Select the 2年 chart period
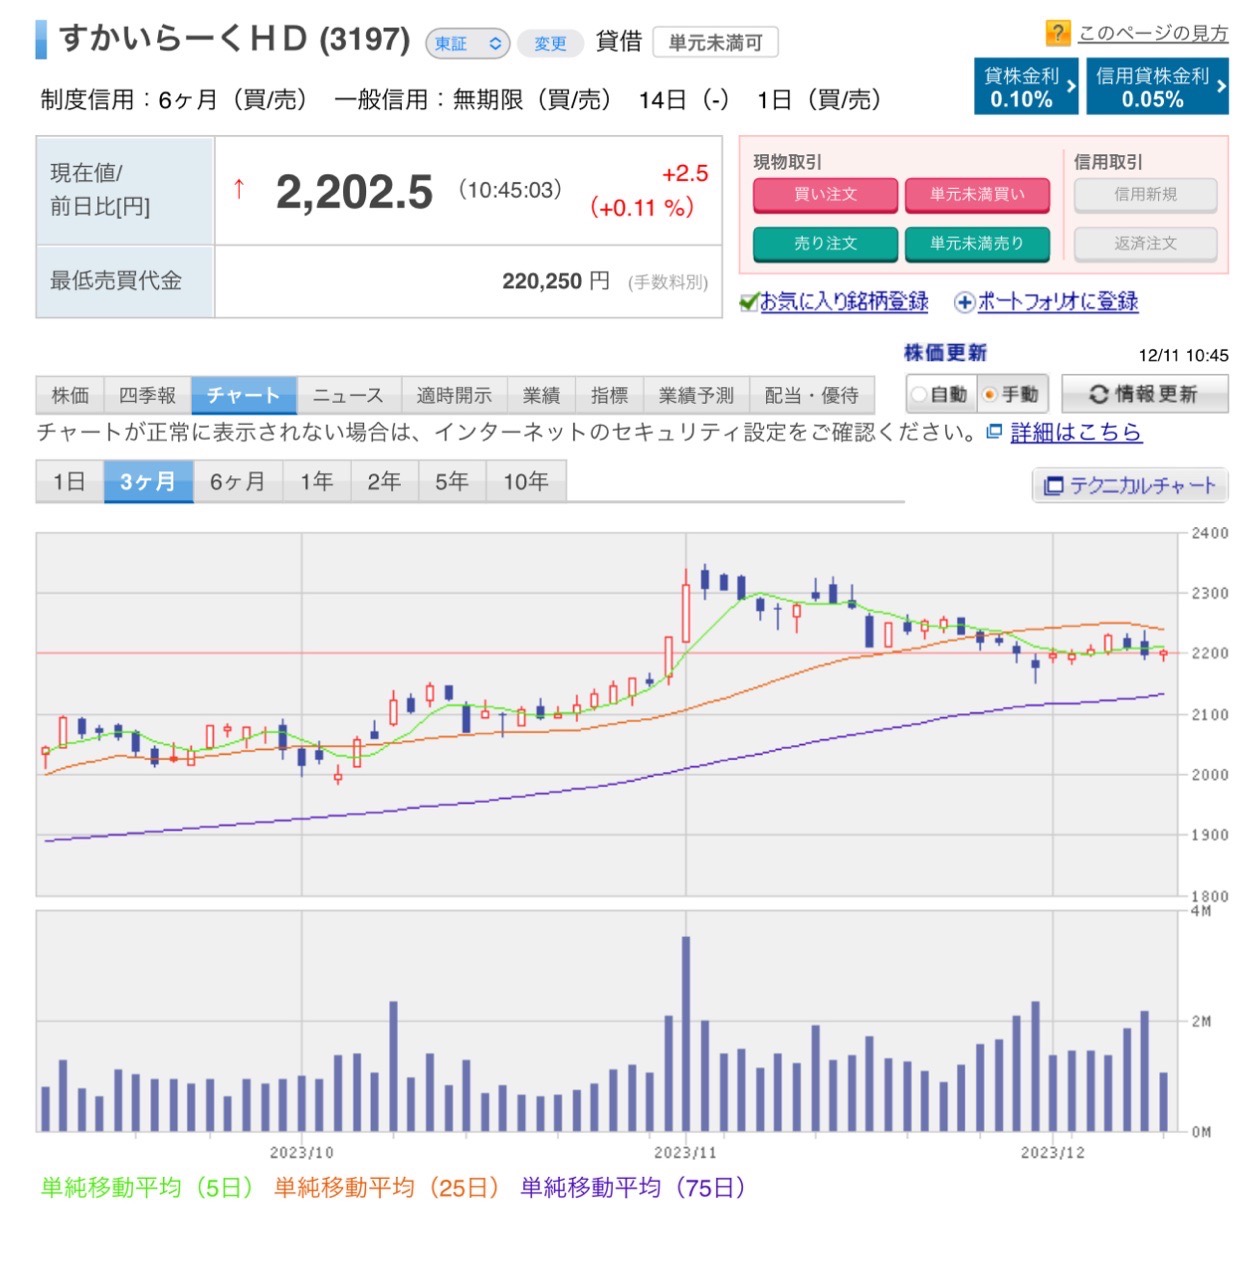1243x1280 pixels. 384,481
